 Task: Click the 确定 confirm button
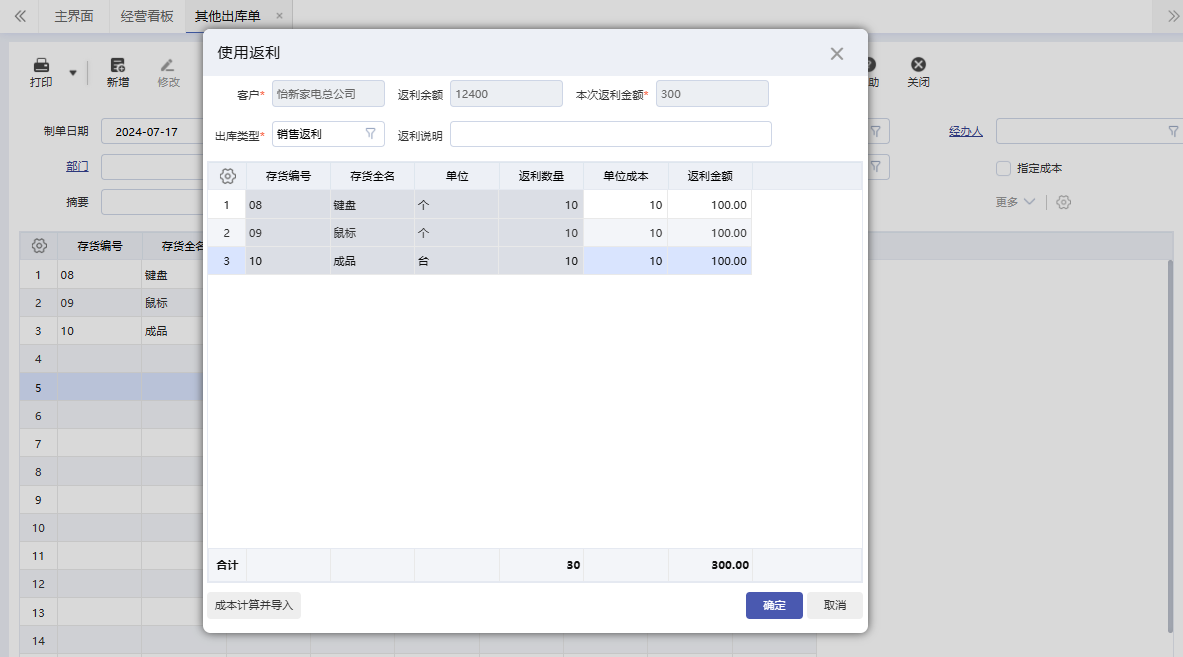774,605
